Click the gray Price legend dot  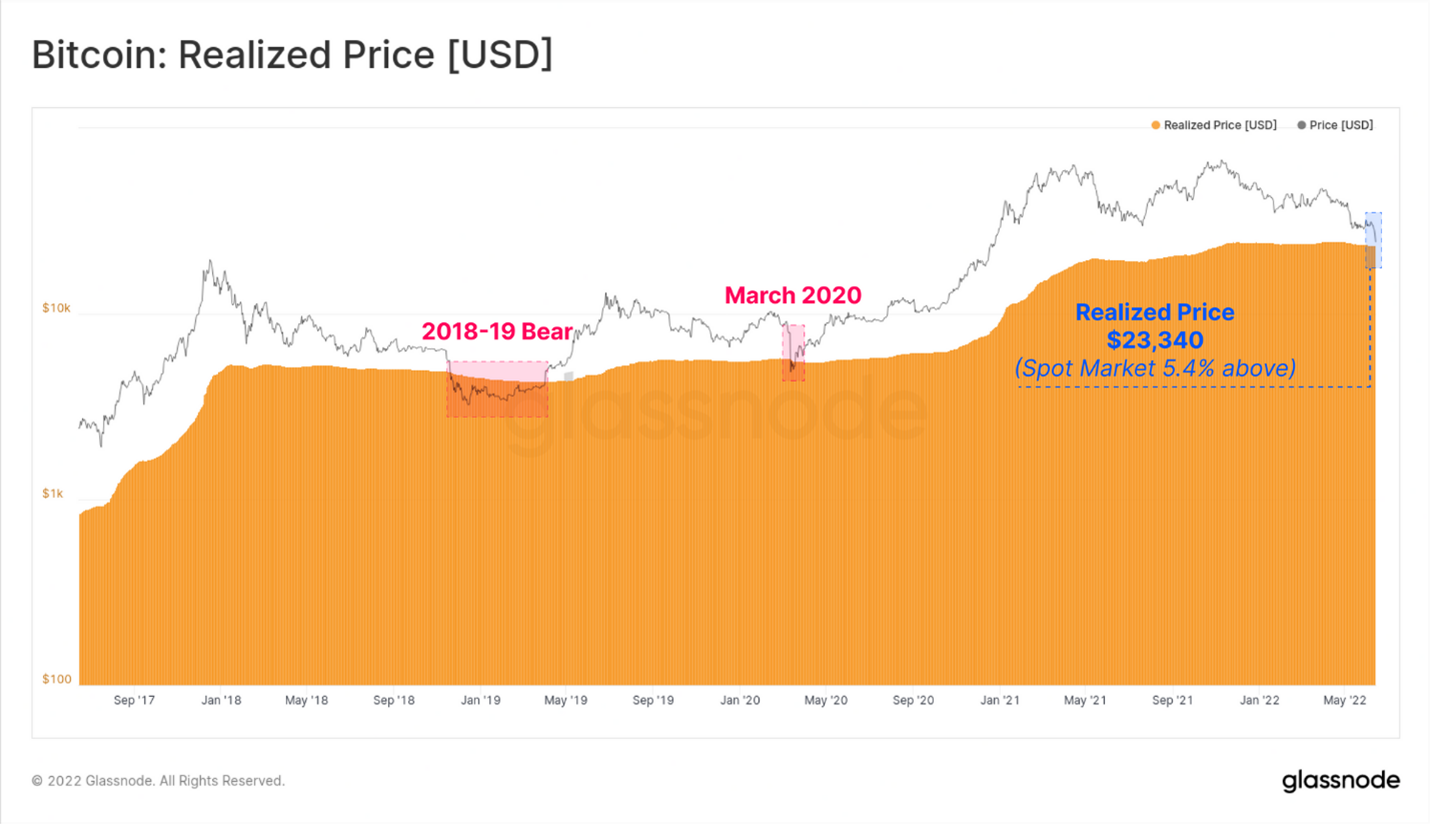(1301, 126)
